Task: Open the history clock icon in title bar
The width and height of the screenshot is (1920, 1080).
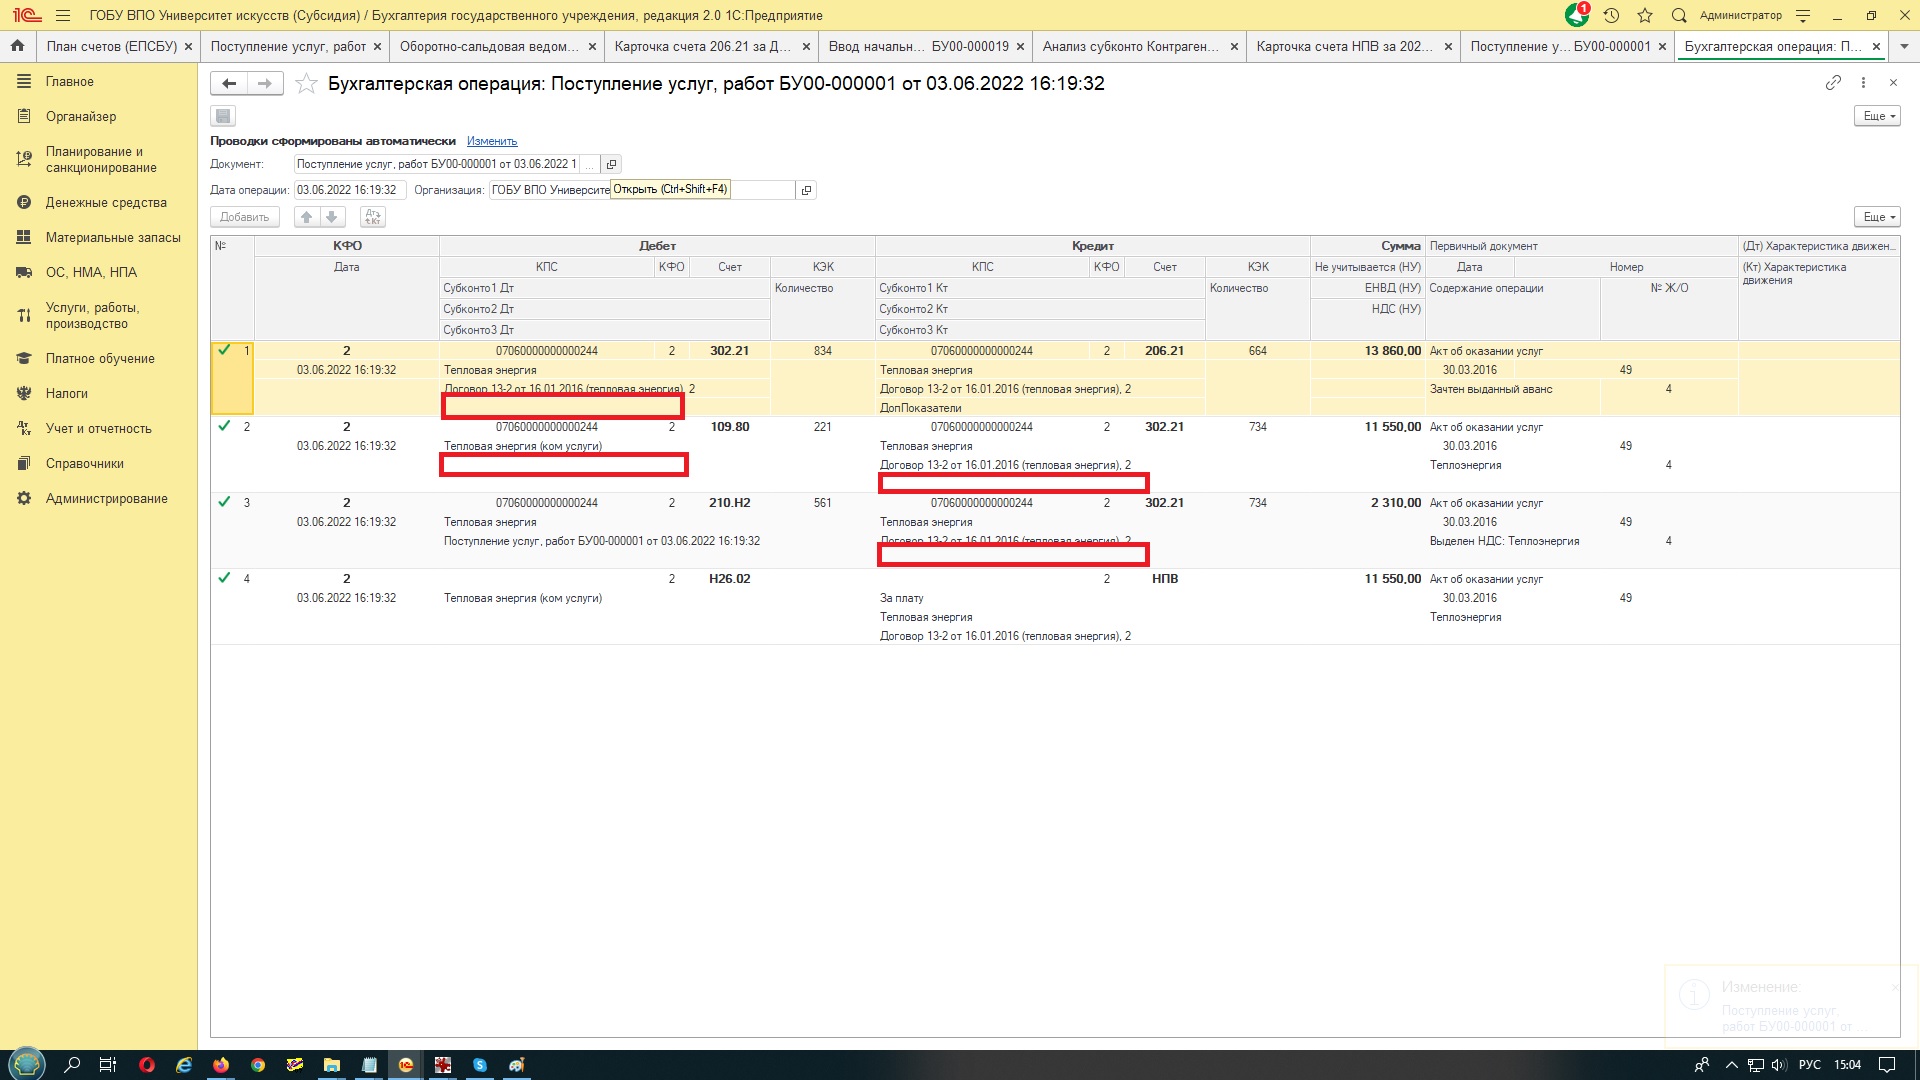Action: click(x=1611, y=16)
